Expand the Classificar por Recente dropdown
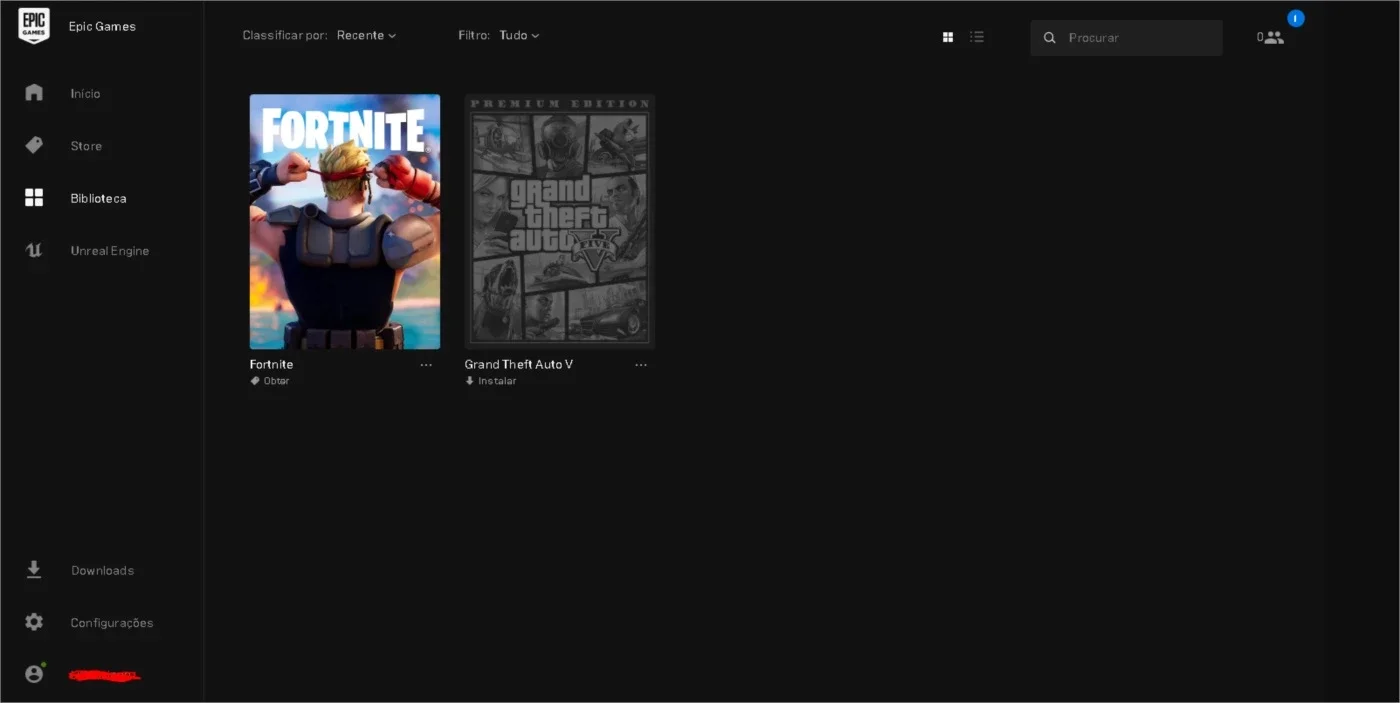The image size is (1400, 703). coord(367,35)
